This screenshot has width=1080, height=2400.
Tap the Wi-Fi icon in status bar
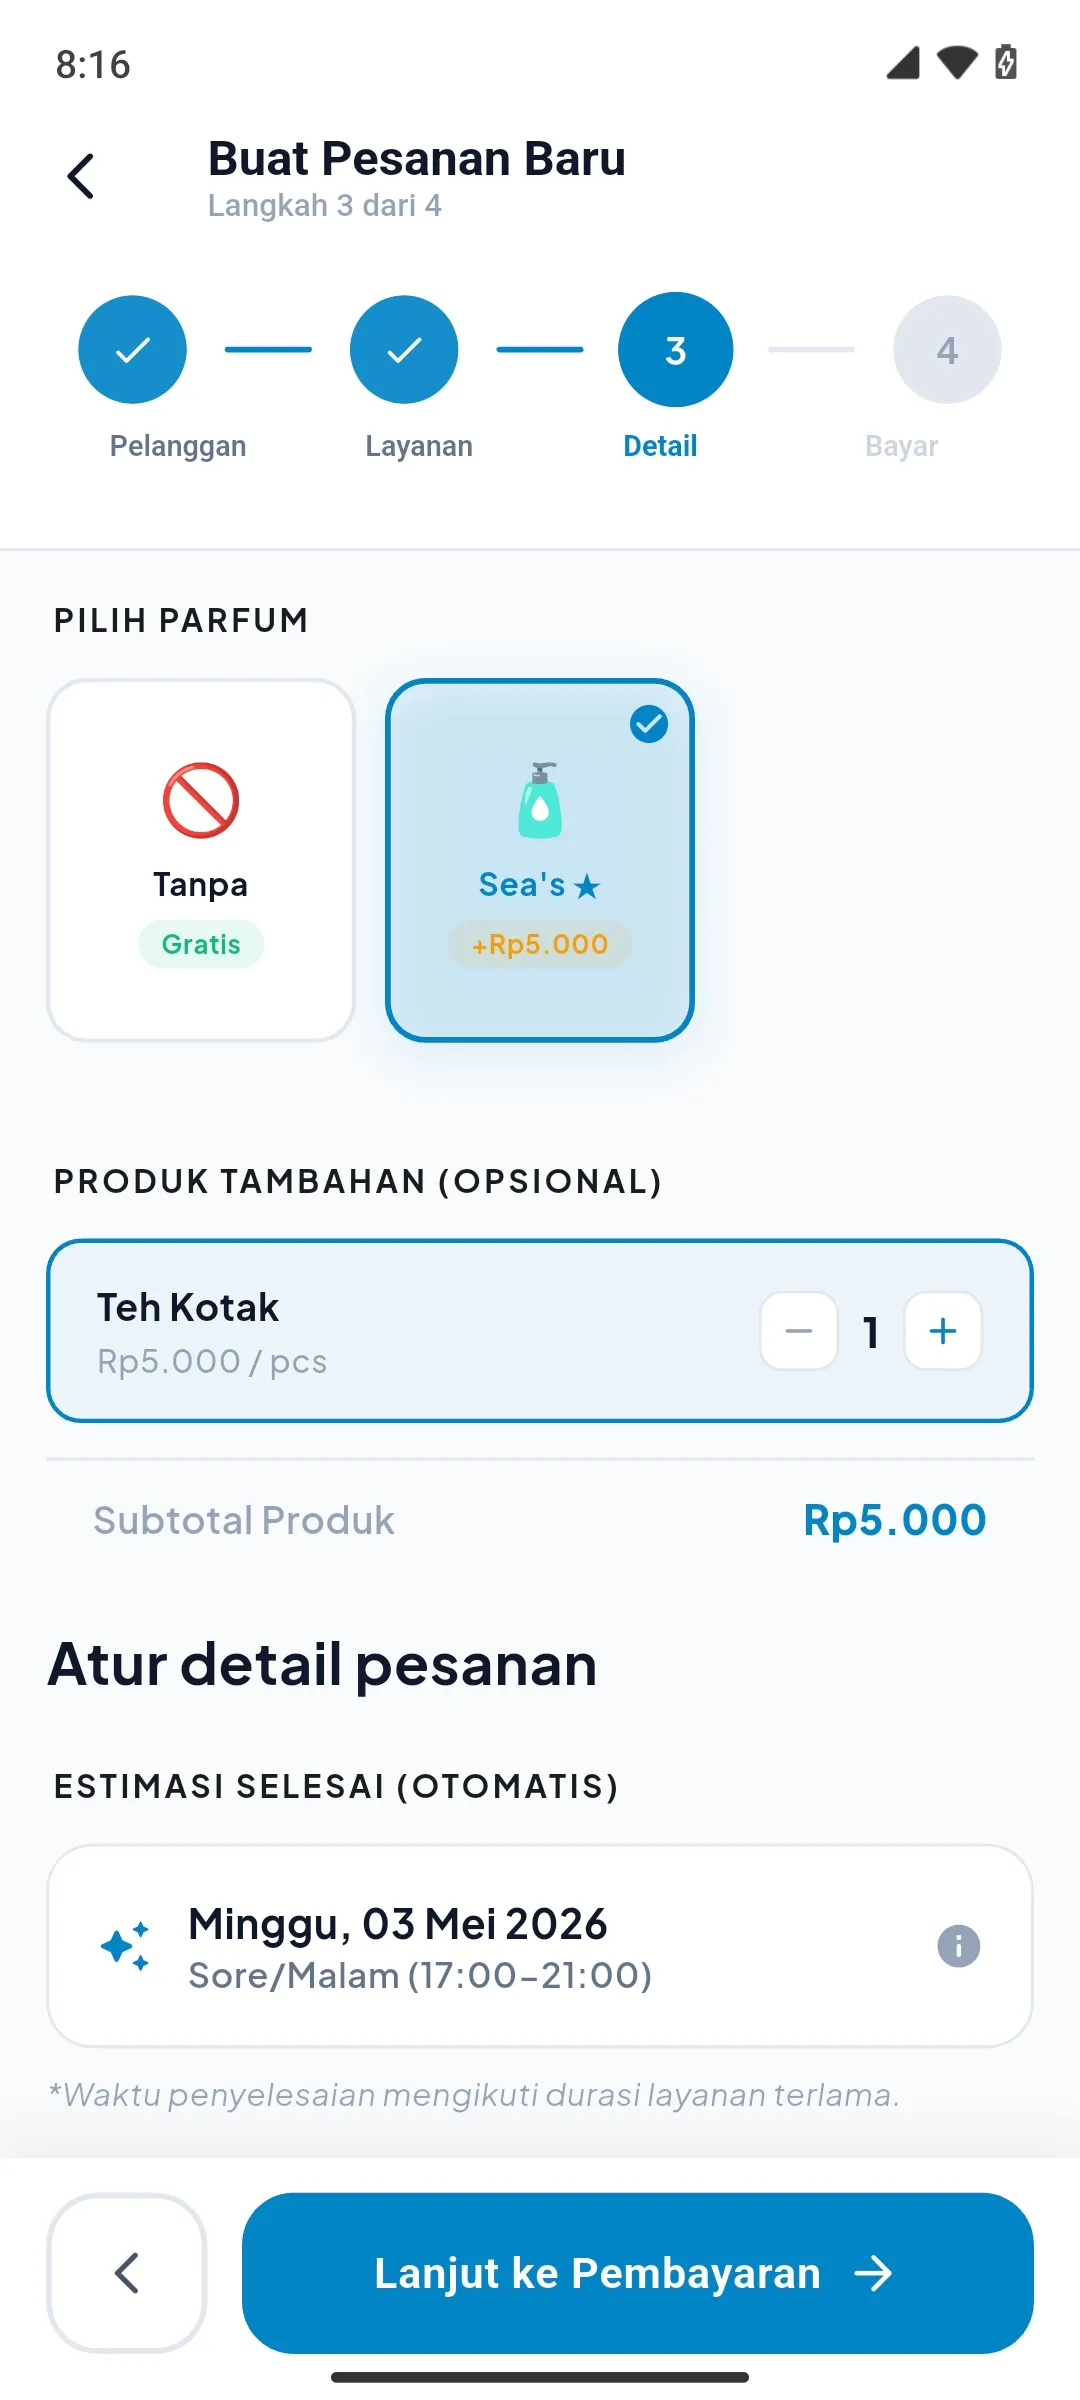[957, 62]
